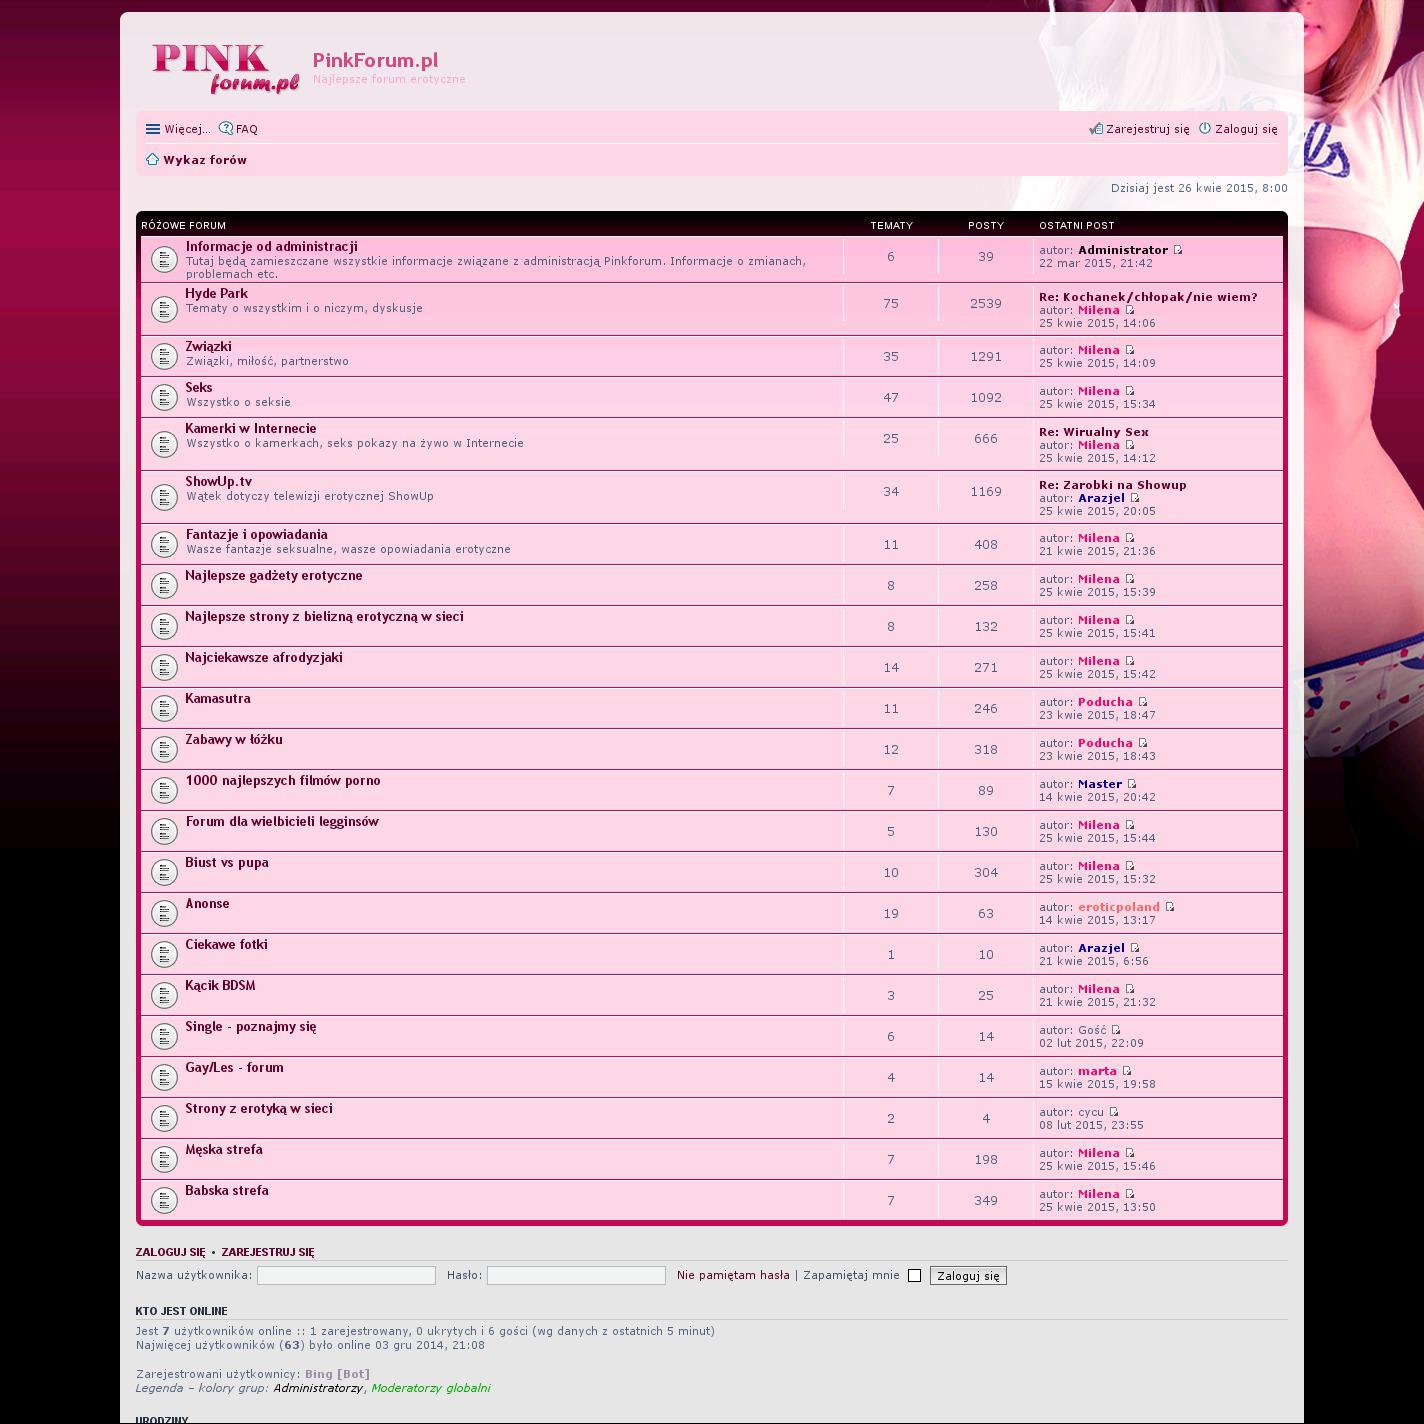Open the Biust vs pupa forum
This screenshot has width=1424, height=1424.
pos(227,863)
